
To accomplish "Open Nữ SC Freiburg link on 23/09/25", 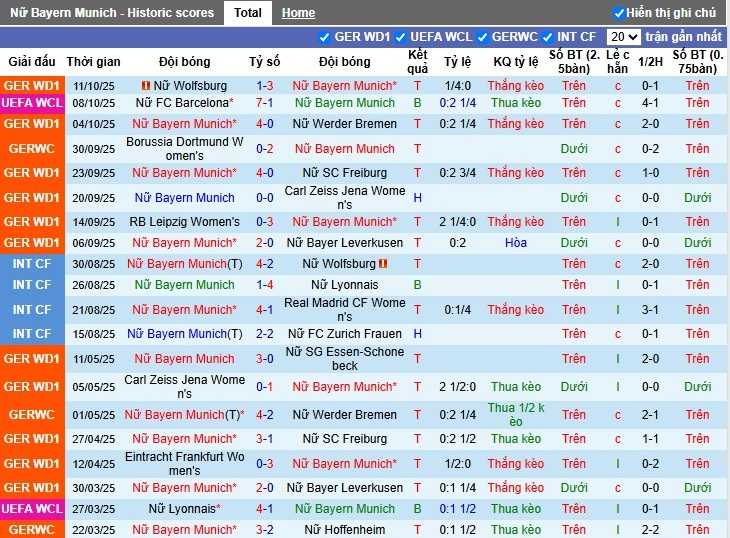I will (x=345, y=173).
